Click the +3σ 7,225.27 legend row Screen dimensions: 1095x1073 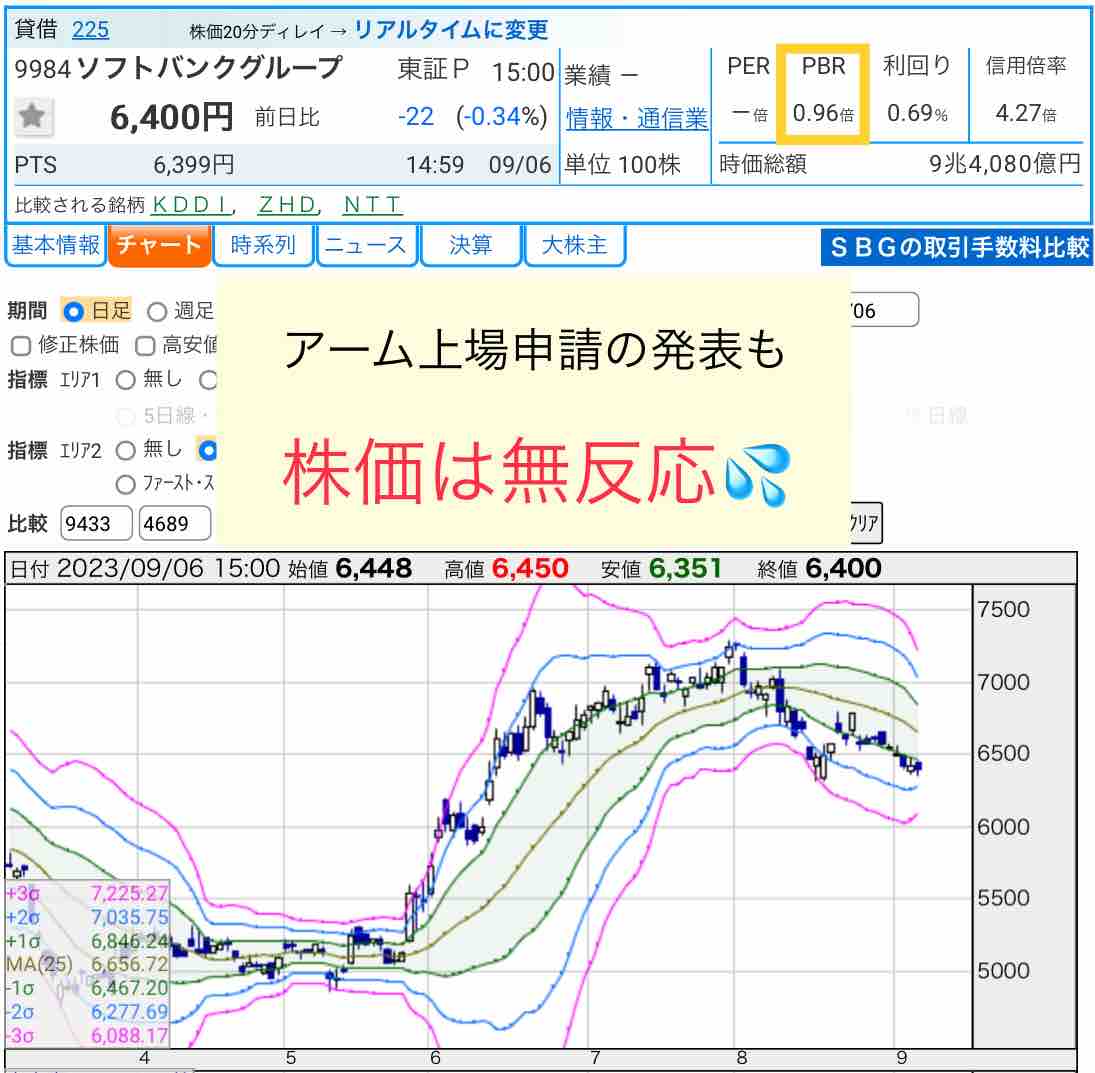pyautogui.click(x=87, y=893)
